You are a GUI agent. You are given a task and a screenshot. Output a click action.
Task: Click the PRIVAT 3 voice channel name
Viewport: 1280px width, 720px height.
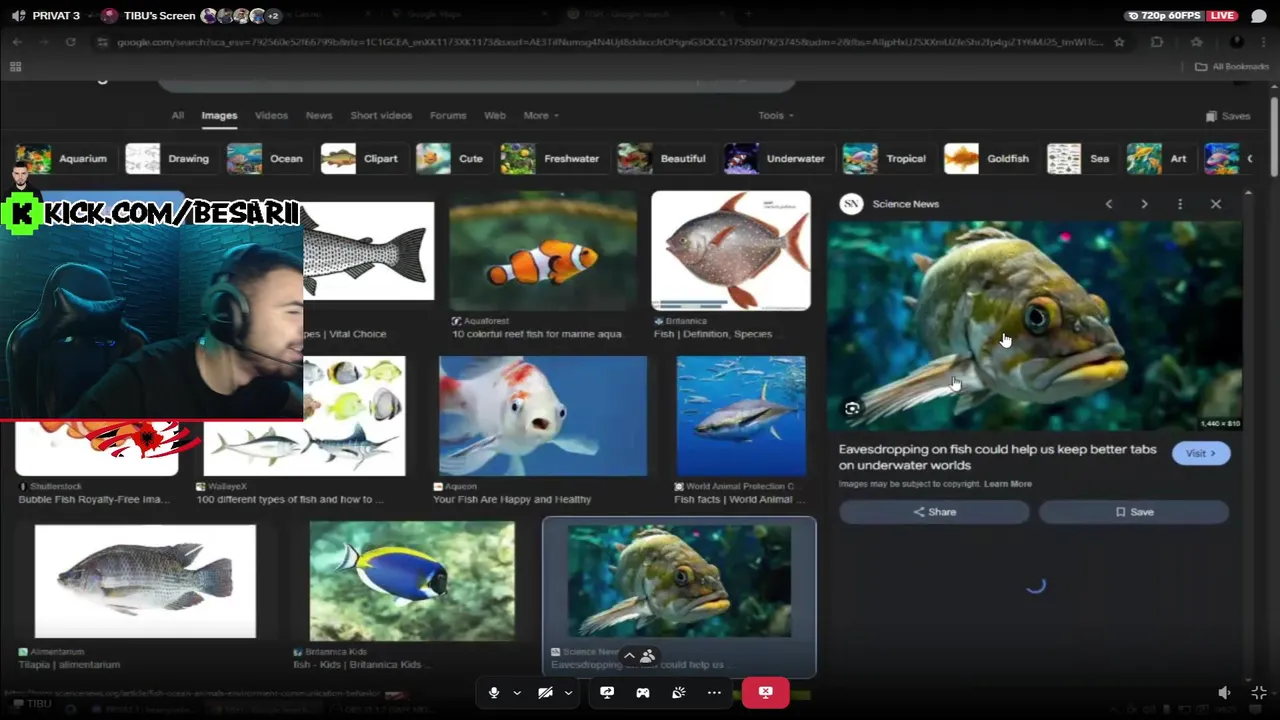[56, 16]
